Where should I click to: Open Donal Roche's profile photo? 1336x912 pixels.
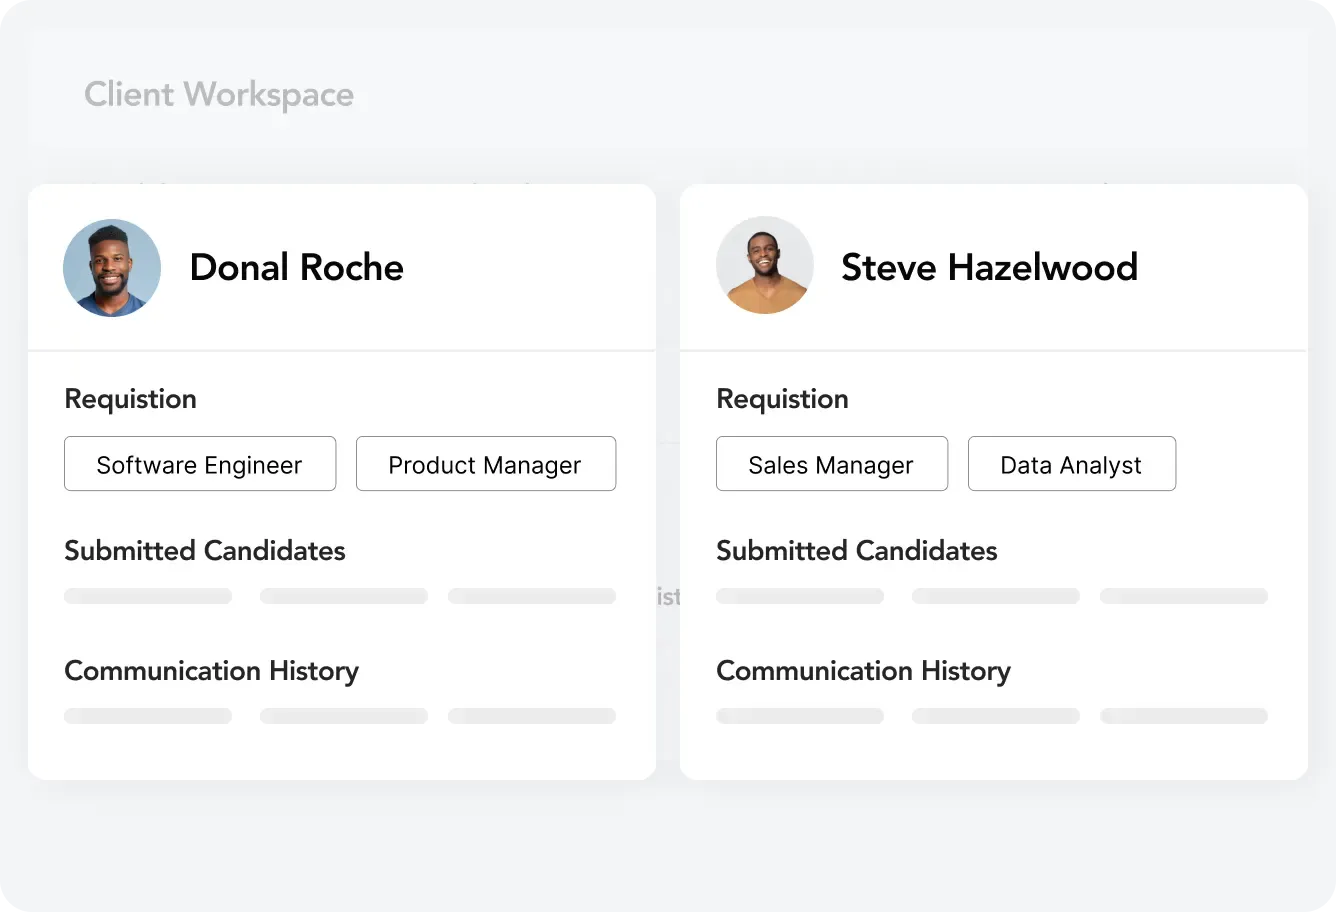click(112, 267)
